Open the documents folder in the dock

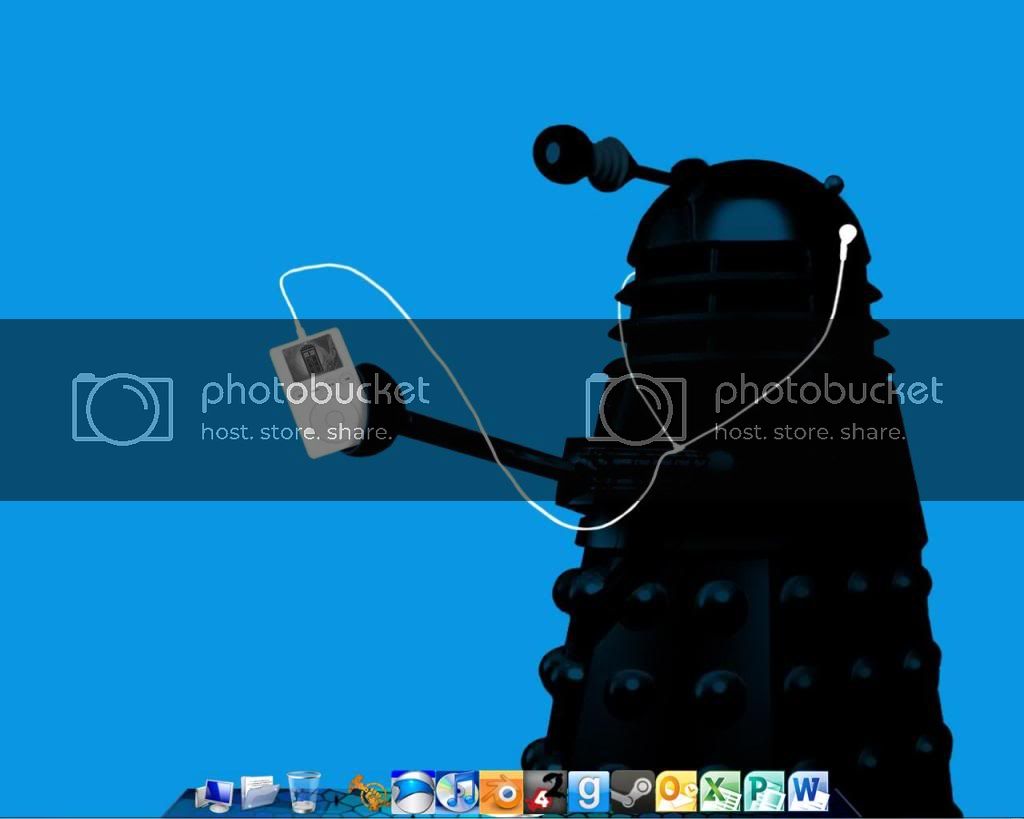point(260,792)
